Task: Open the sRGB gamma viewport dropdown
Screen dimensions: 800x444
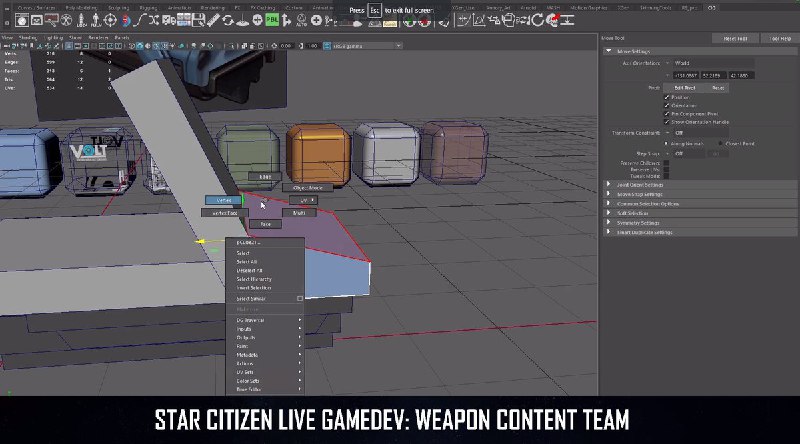Action: [x=366, y=46]
